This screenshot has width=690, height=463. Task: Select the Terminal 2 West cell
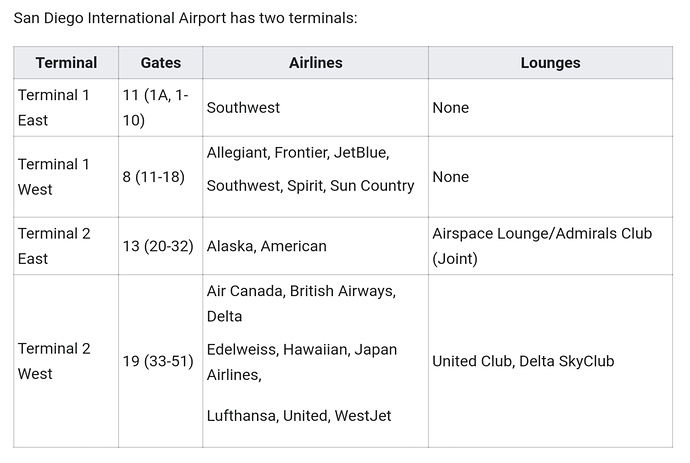[x=66, y=361]
